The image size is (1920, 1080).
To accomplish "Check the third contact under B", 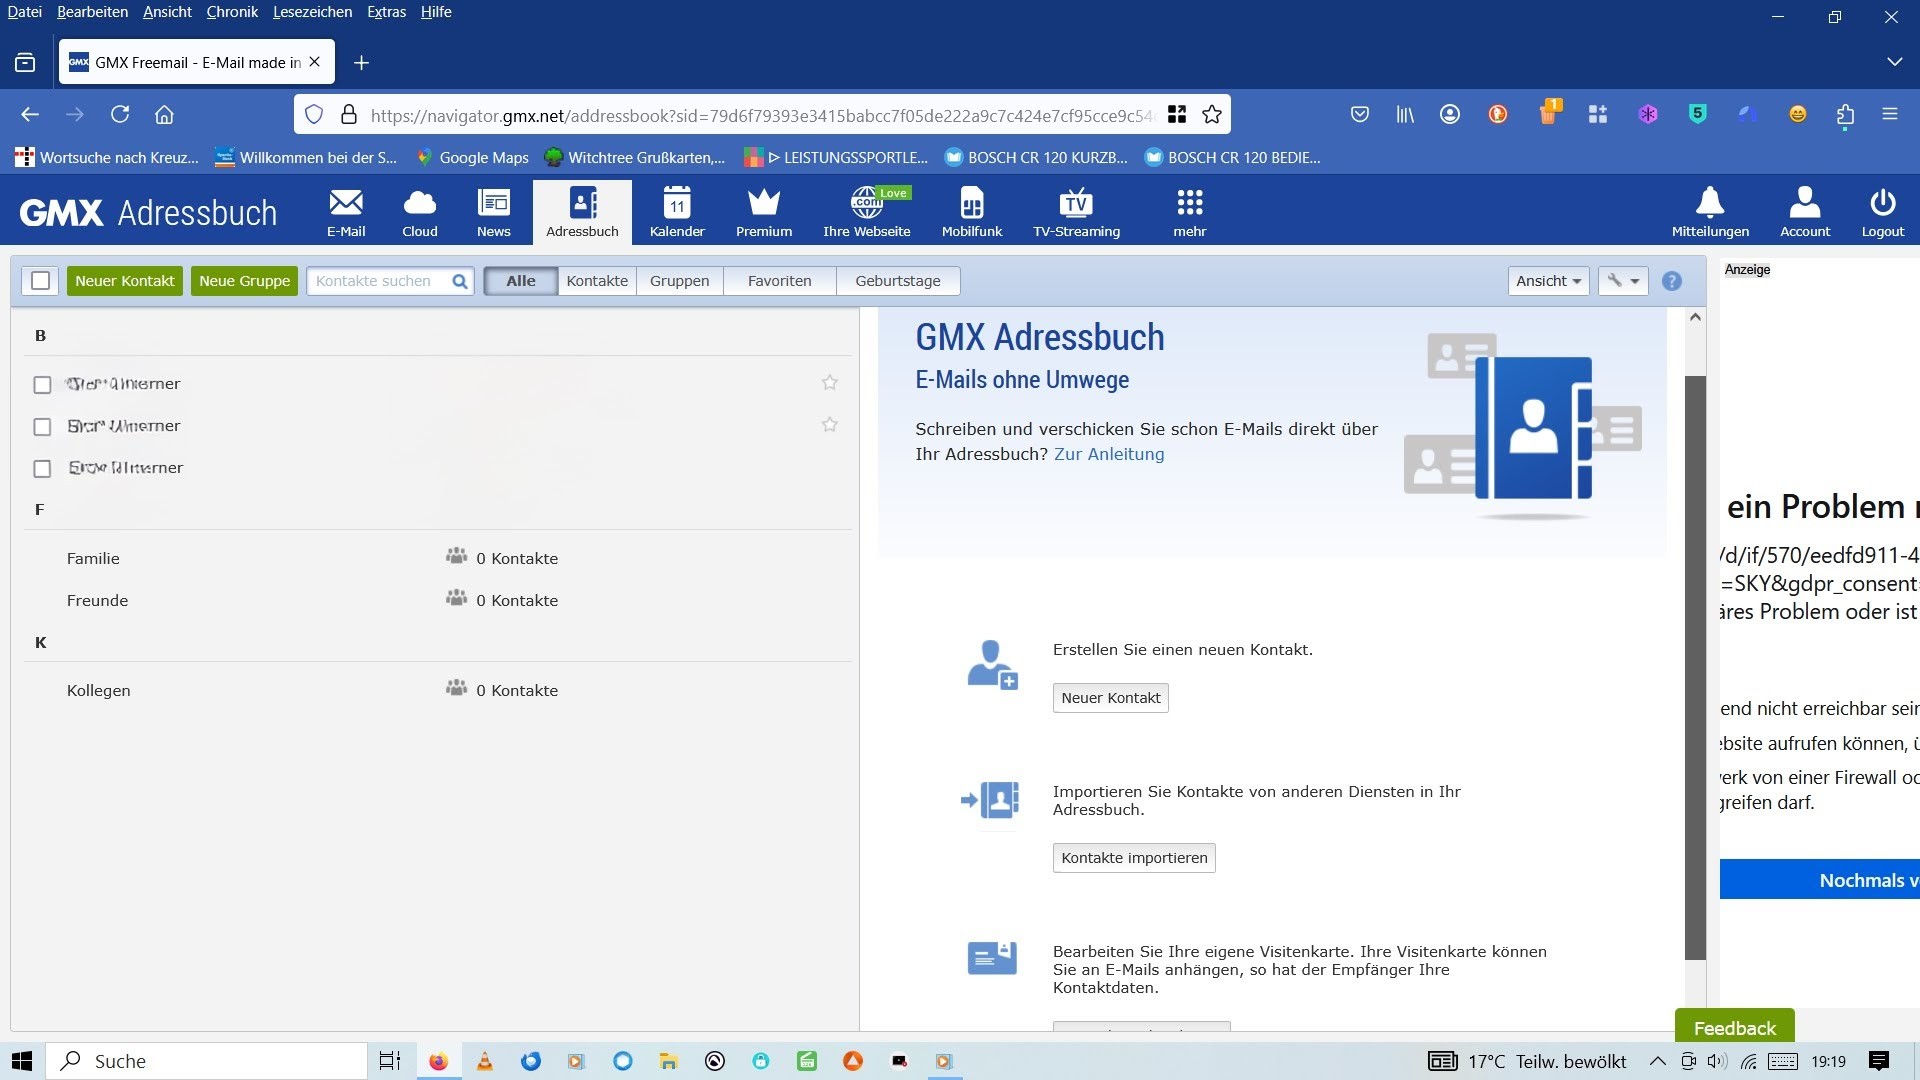I will click(42, 469).
